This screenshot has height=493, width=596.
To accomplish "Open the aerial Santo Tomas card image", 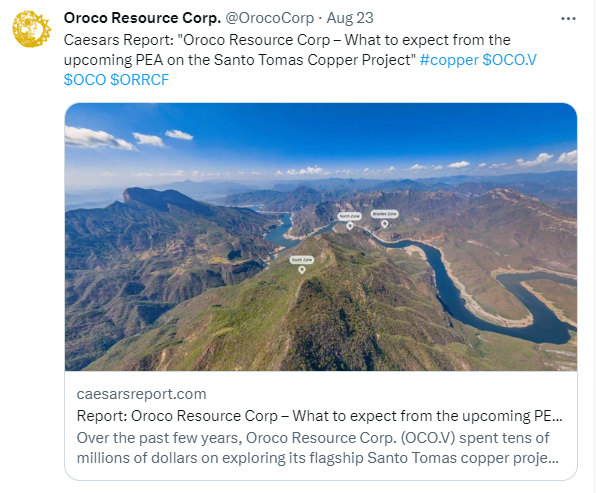I will [321, 237].
